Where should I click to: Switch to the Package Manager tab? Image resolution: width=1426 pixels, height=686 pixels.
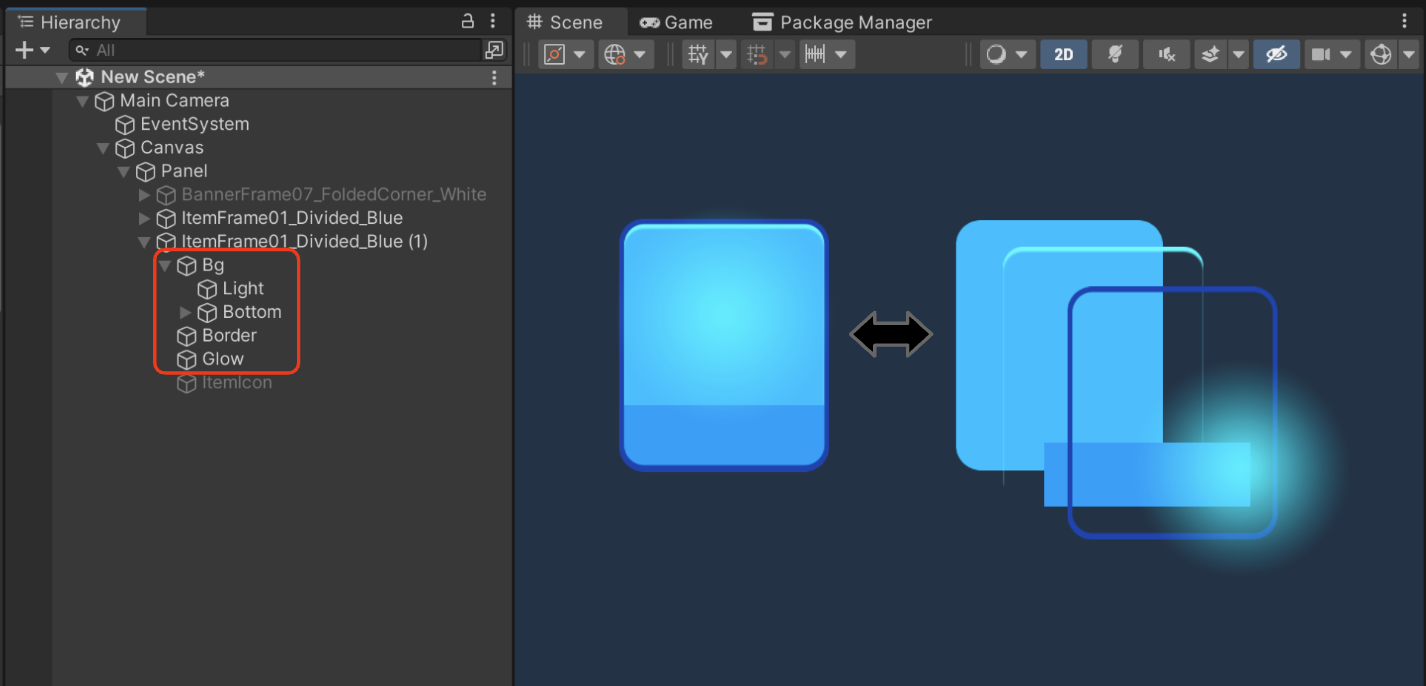842,22
